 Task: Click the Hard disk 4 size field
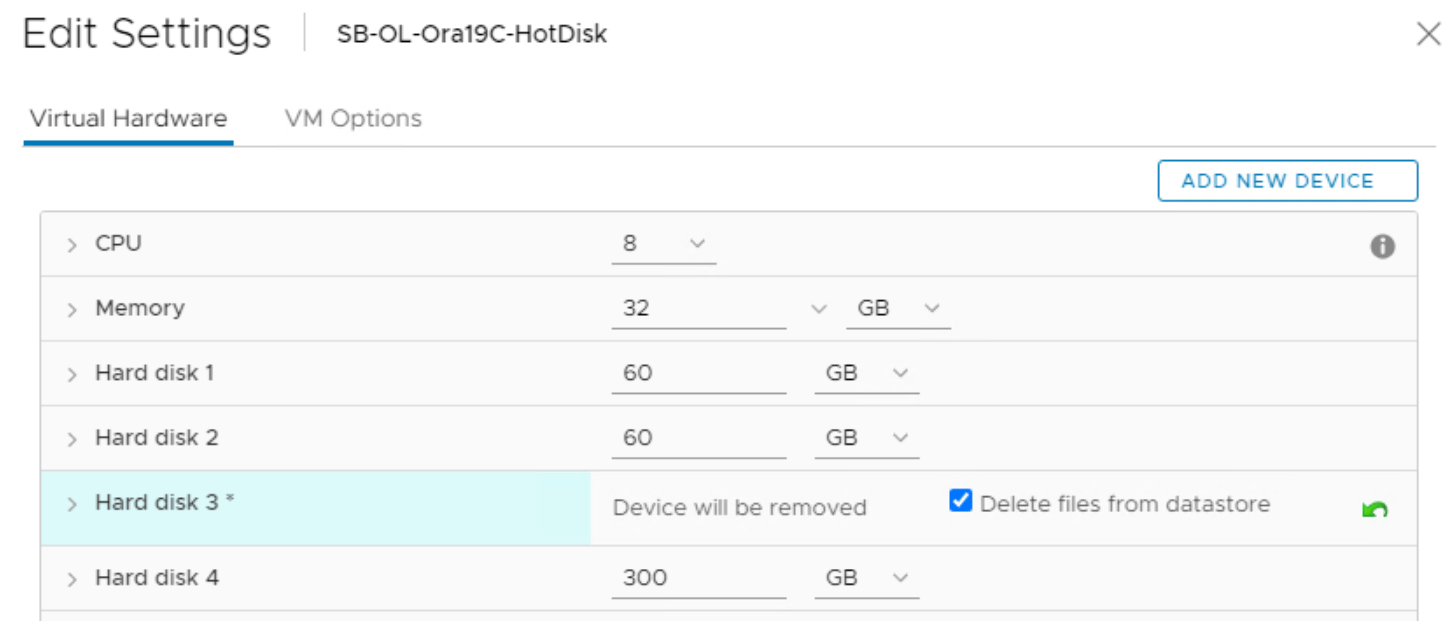(698, 578)
